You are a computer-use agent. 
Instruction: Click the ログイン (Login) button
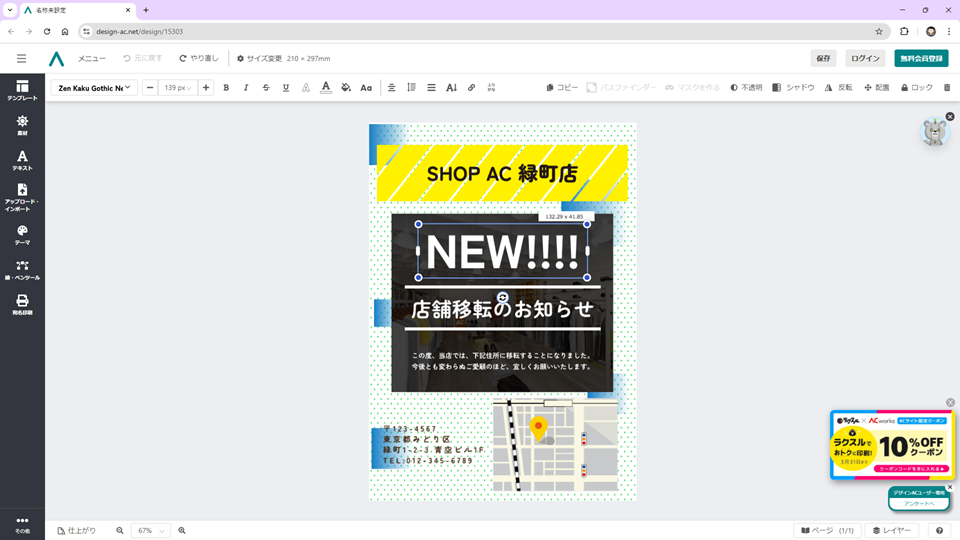(865, 58)
